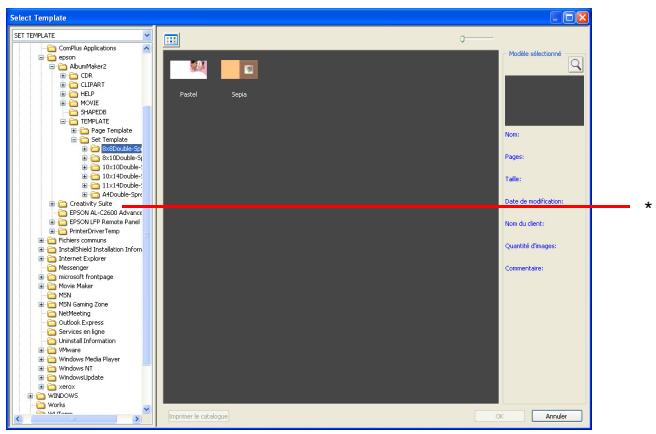656x434 pixels.
Task: Open the SET TEMPLATE dropdown
Action: click(x=147, y=35)
